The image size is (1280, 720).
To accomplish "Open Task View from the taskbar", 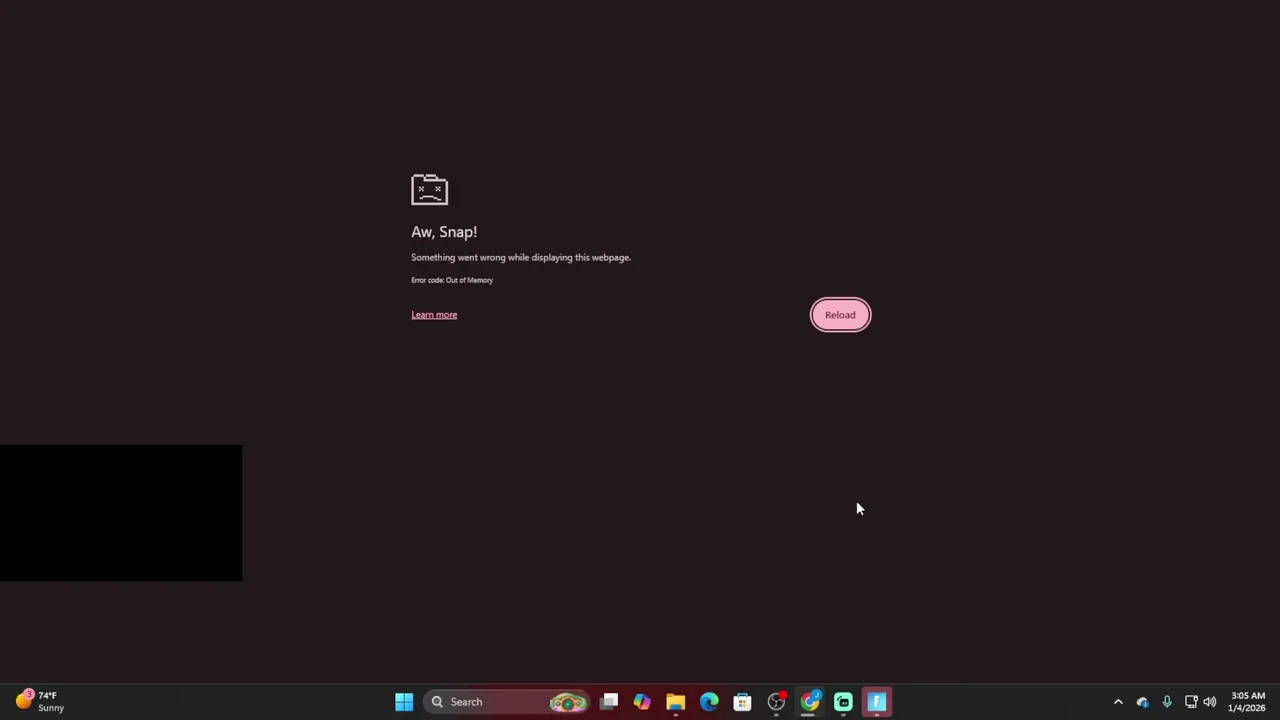I will pyautogui.click(x=609, y=702).
